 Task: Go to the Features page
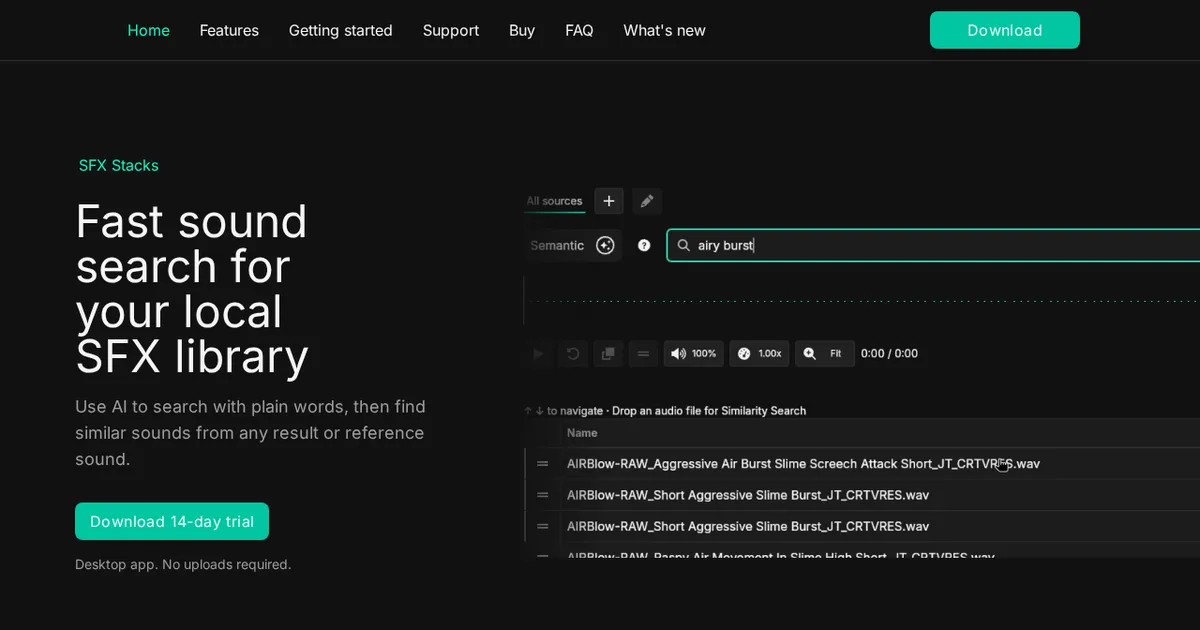(x=229, y=30)
